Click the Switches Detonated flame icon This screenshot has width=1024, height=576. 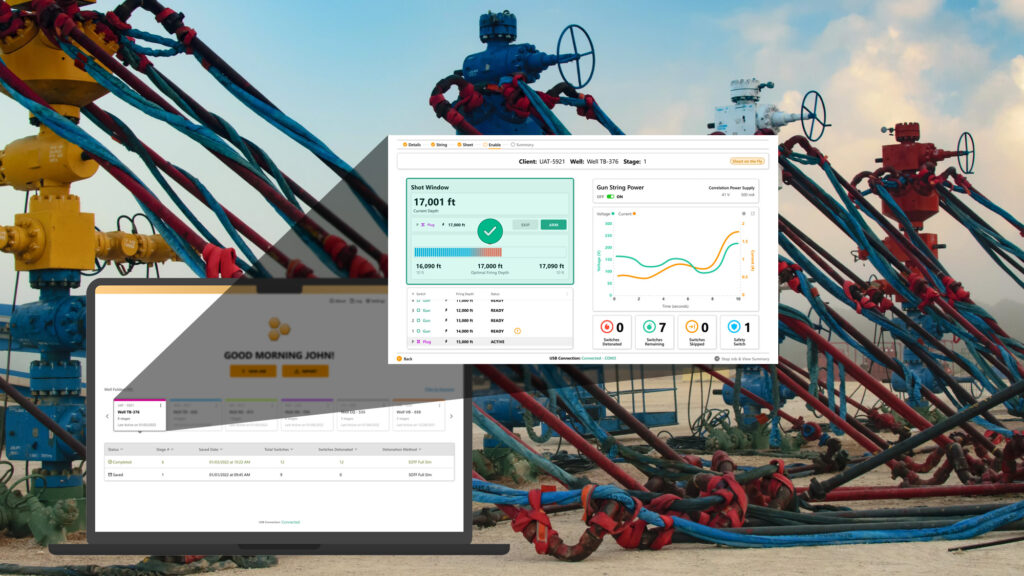(x=605, y=327)
